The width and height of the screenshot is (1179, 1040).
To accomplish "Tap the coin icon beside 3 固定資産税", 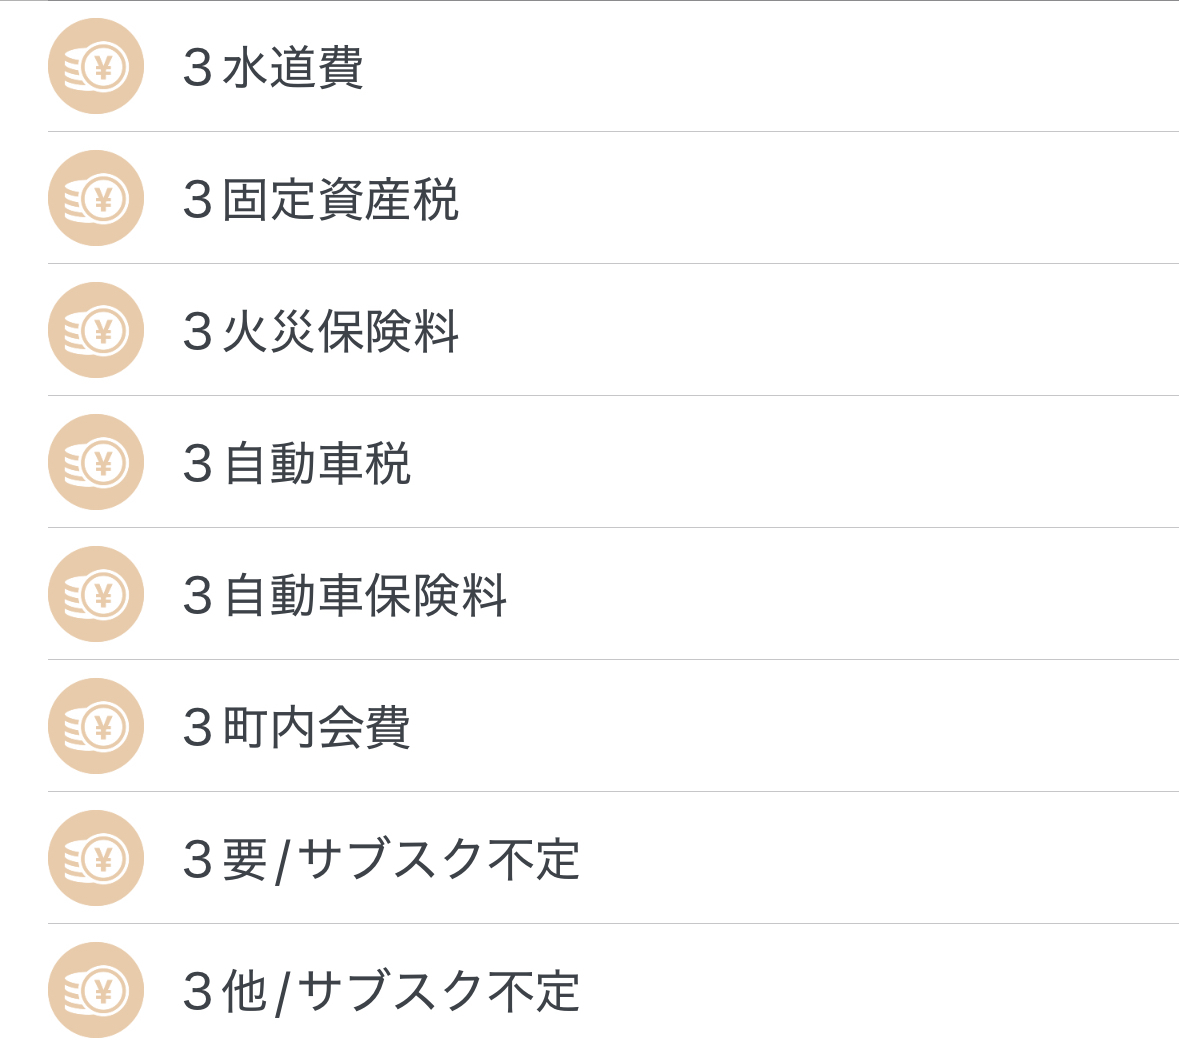I will click(95, 198).
